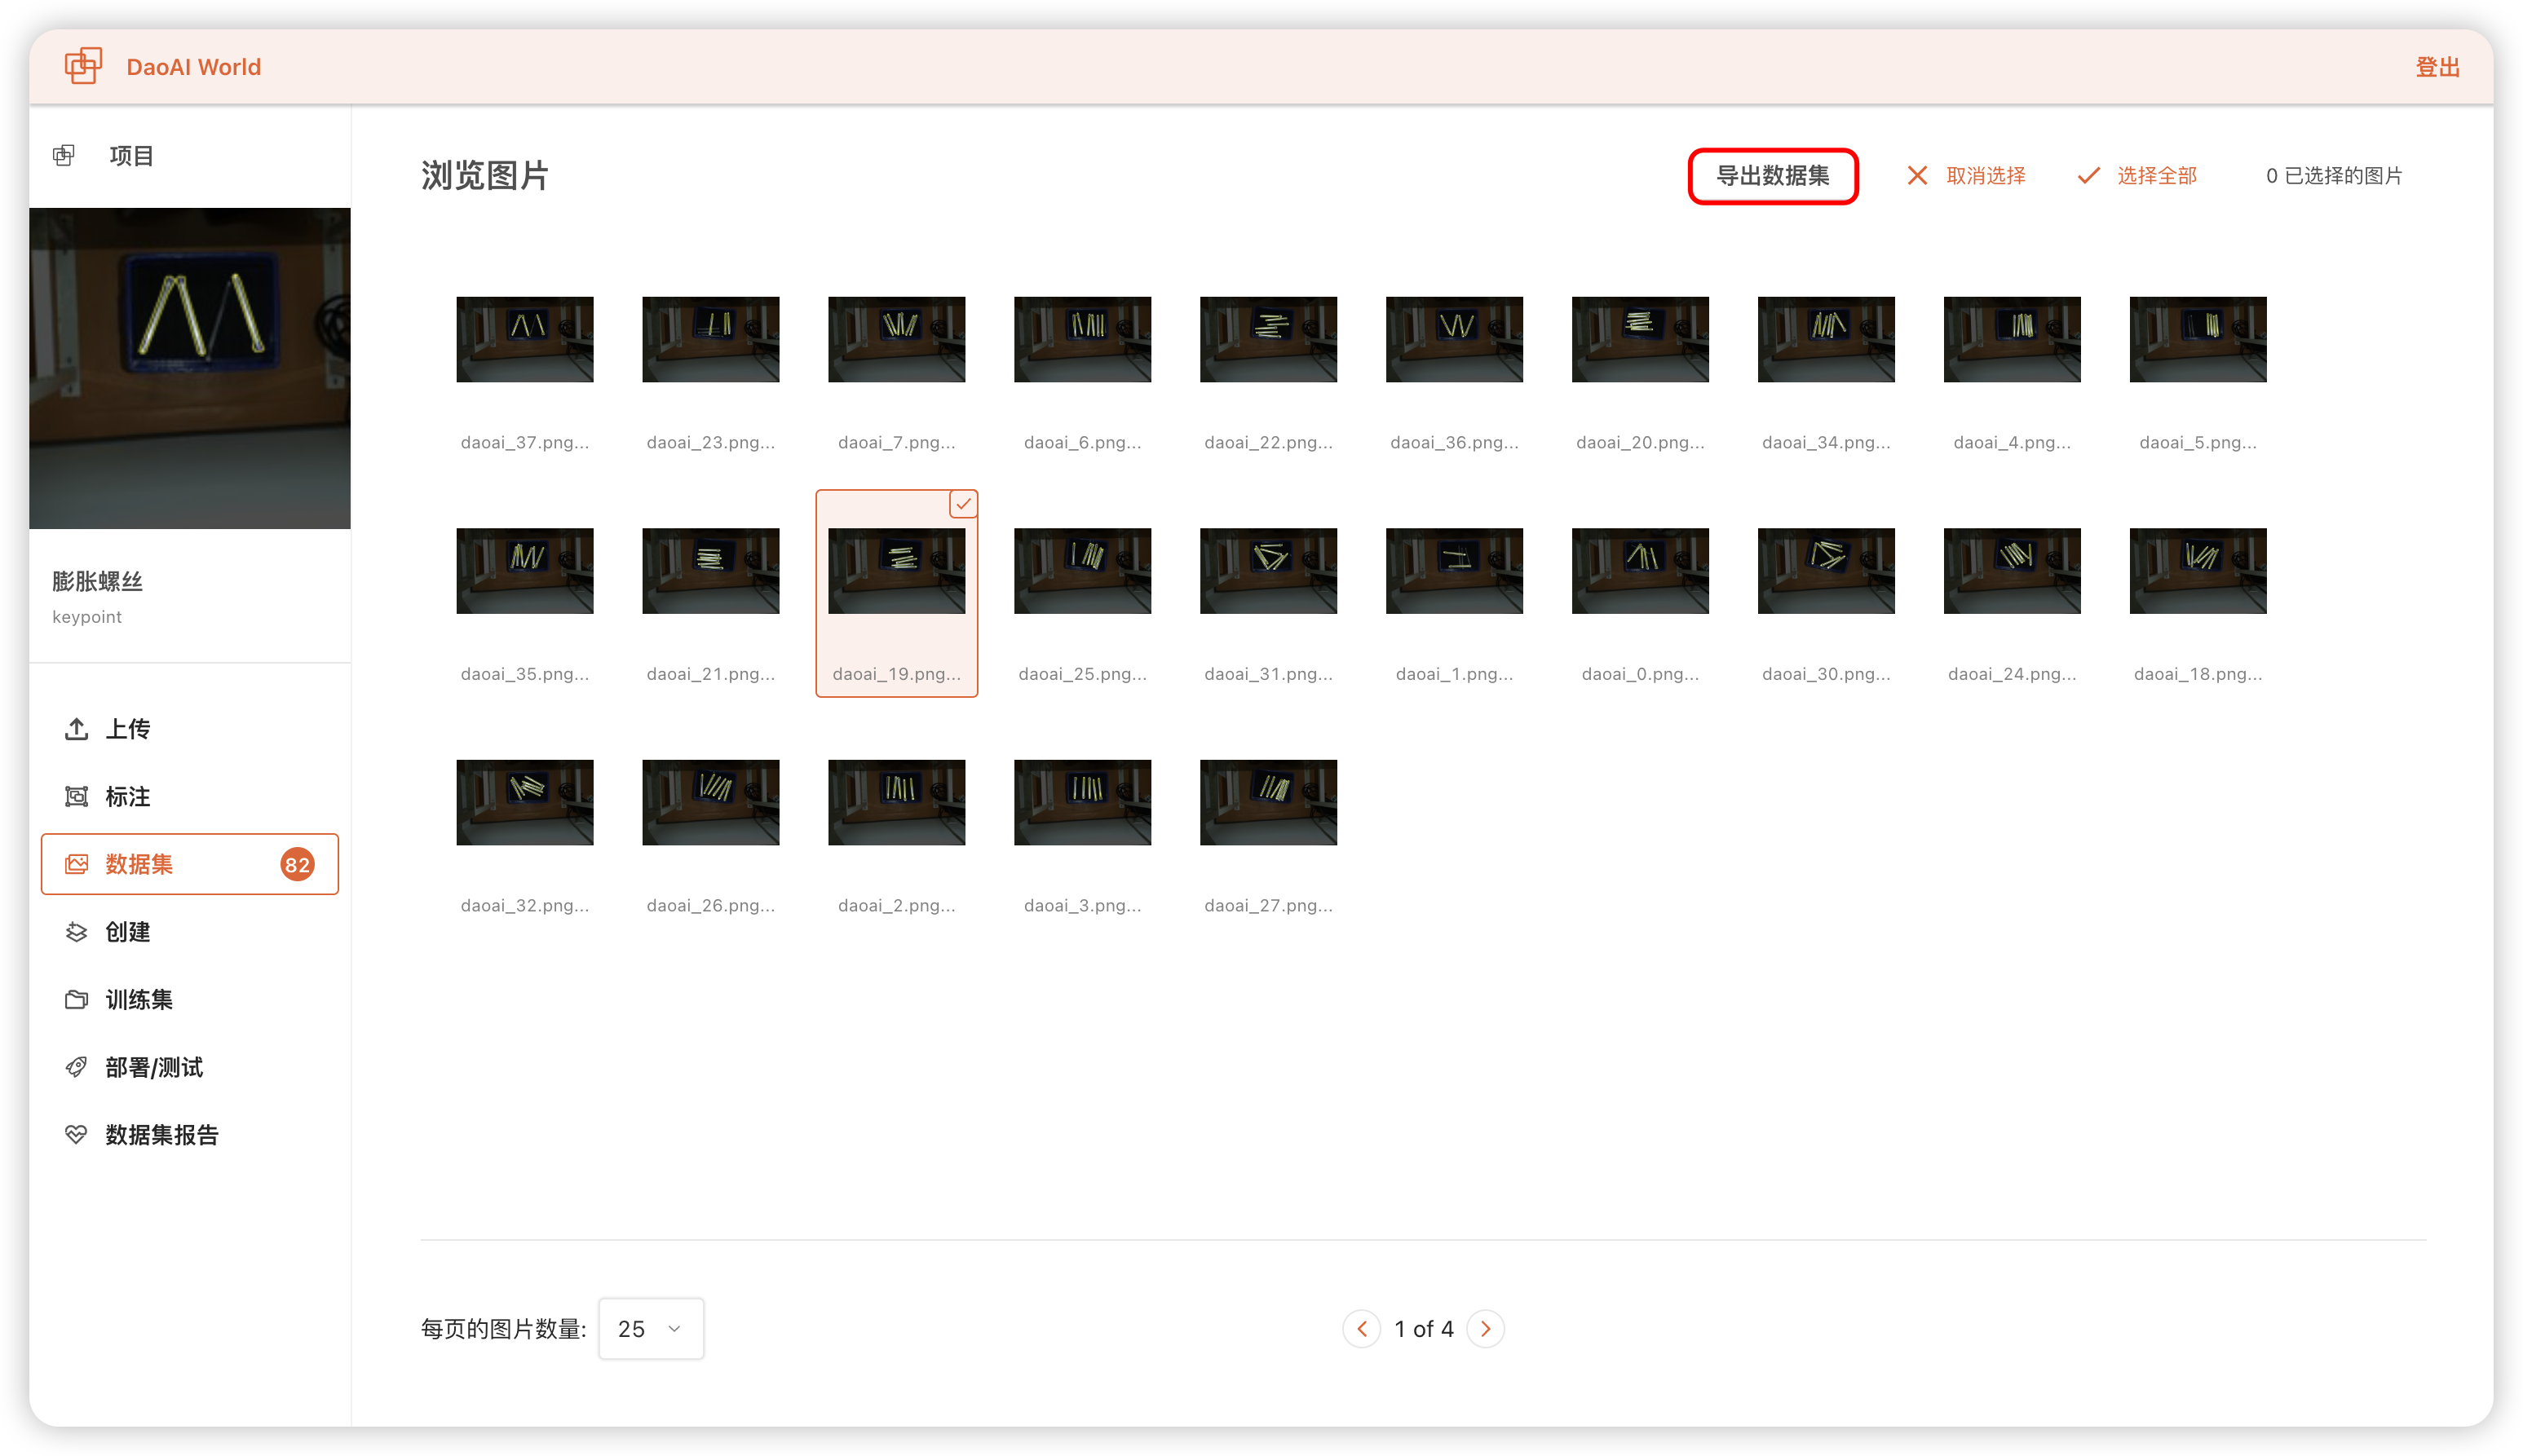The height and width of the screenshot is (1456, 2523).
Task: Click the dataset image icon beside 数据集
Action: pyautogui.click(x=76, y=864)
